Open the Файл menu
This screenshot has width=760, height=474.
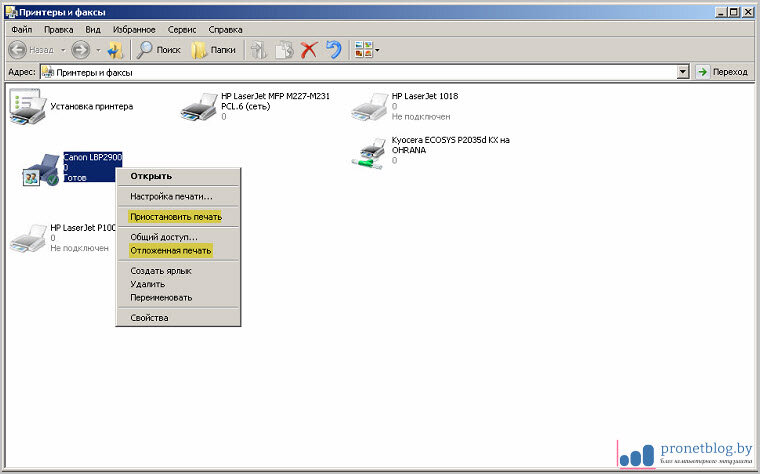[22, 30]
